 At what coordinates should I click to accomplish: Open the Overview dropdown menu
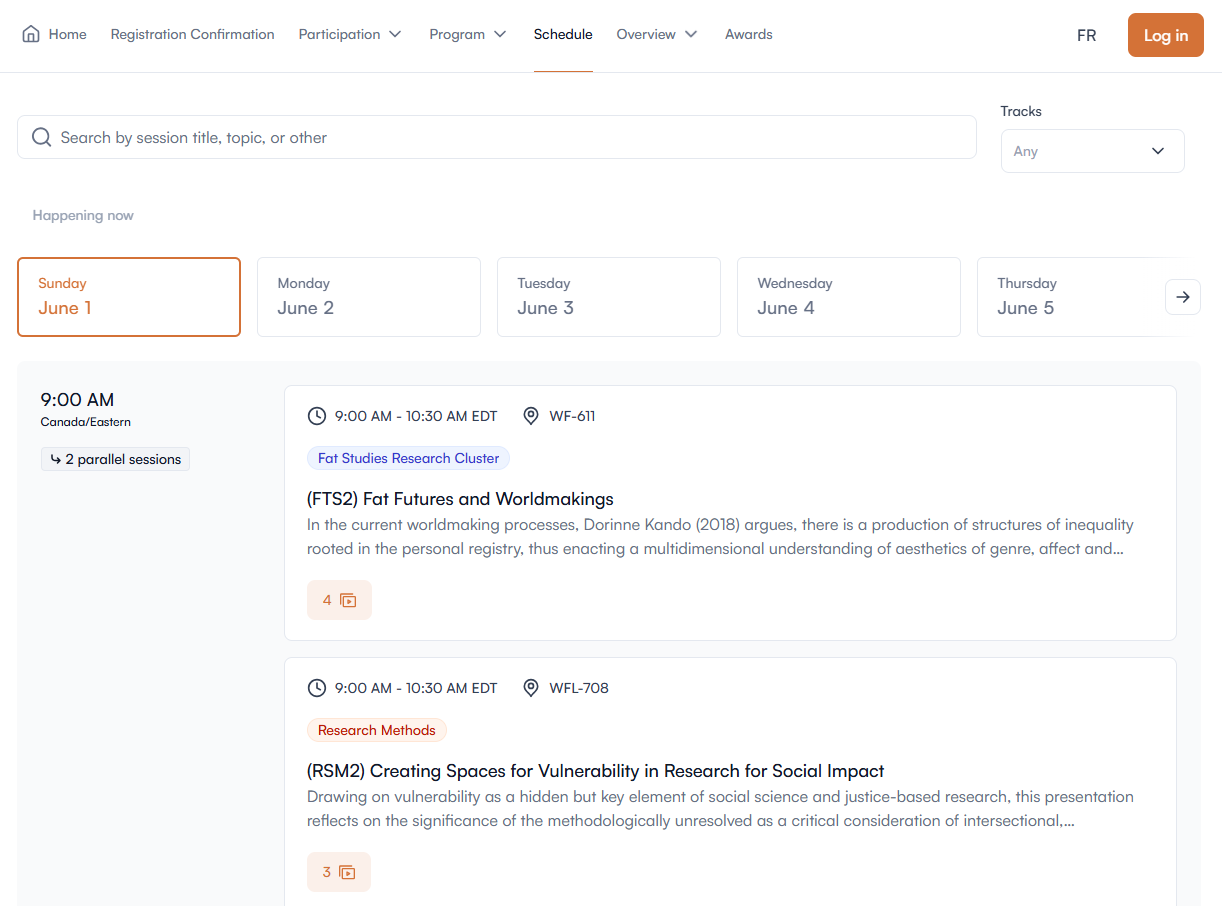pyautogui.click(x=657, y=34)
